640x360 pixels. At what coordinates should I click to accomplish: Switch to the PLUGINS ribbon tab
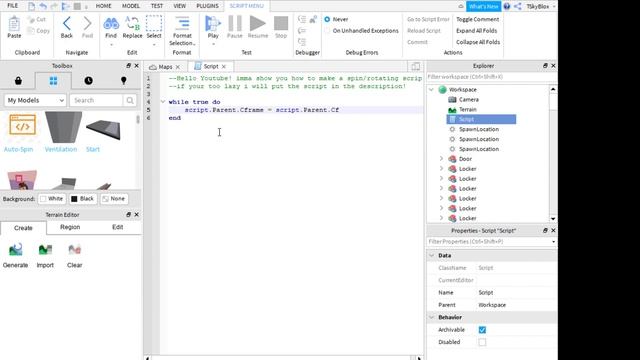pos(207,6)
